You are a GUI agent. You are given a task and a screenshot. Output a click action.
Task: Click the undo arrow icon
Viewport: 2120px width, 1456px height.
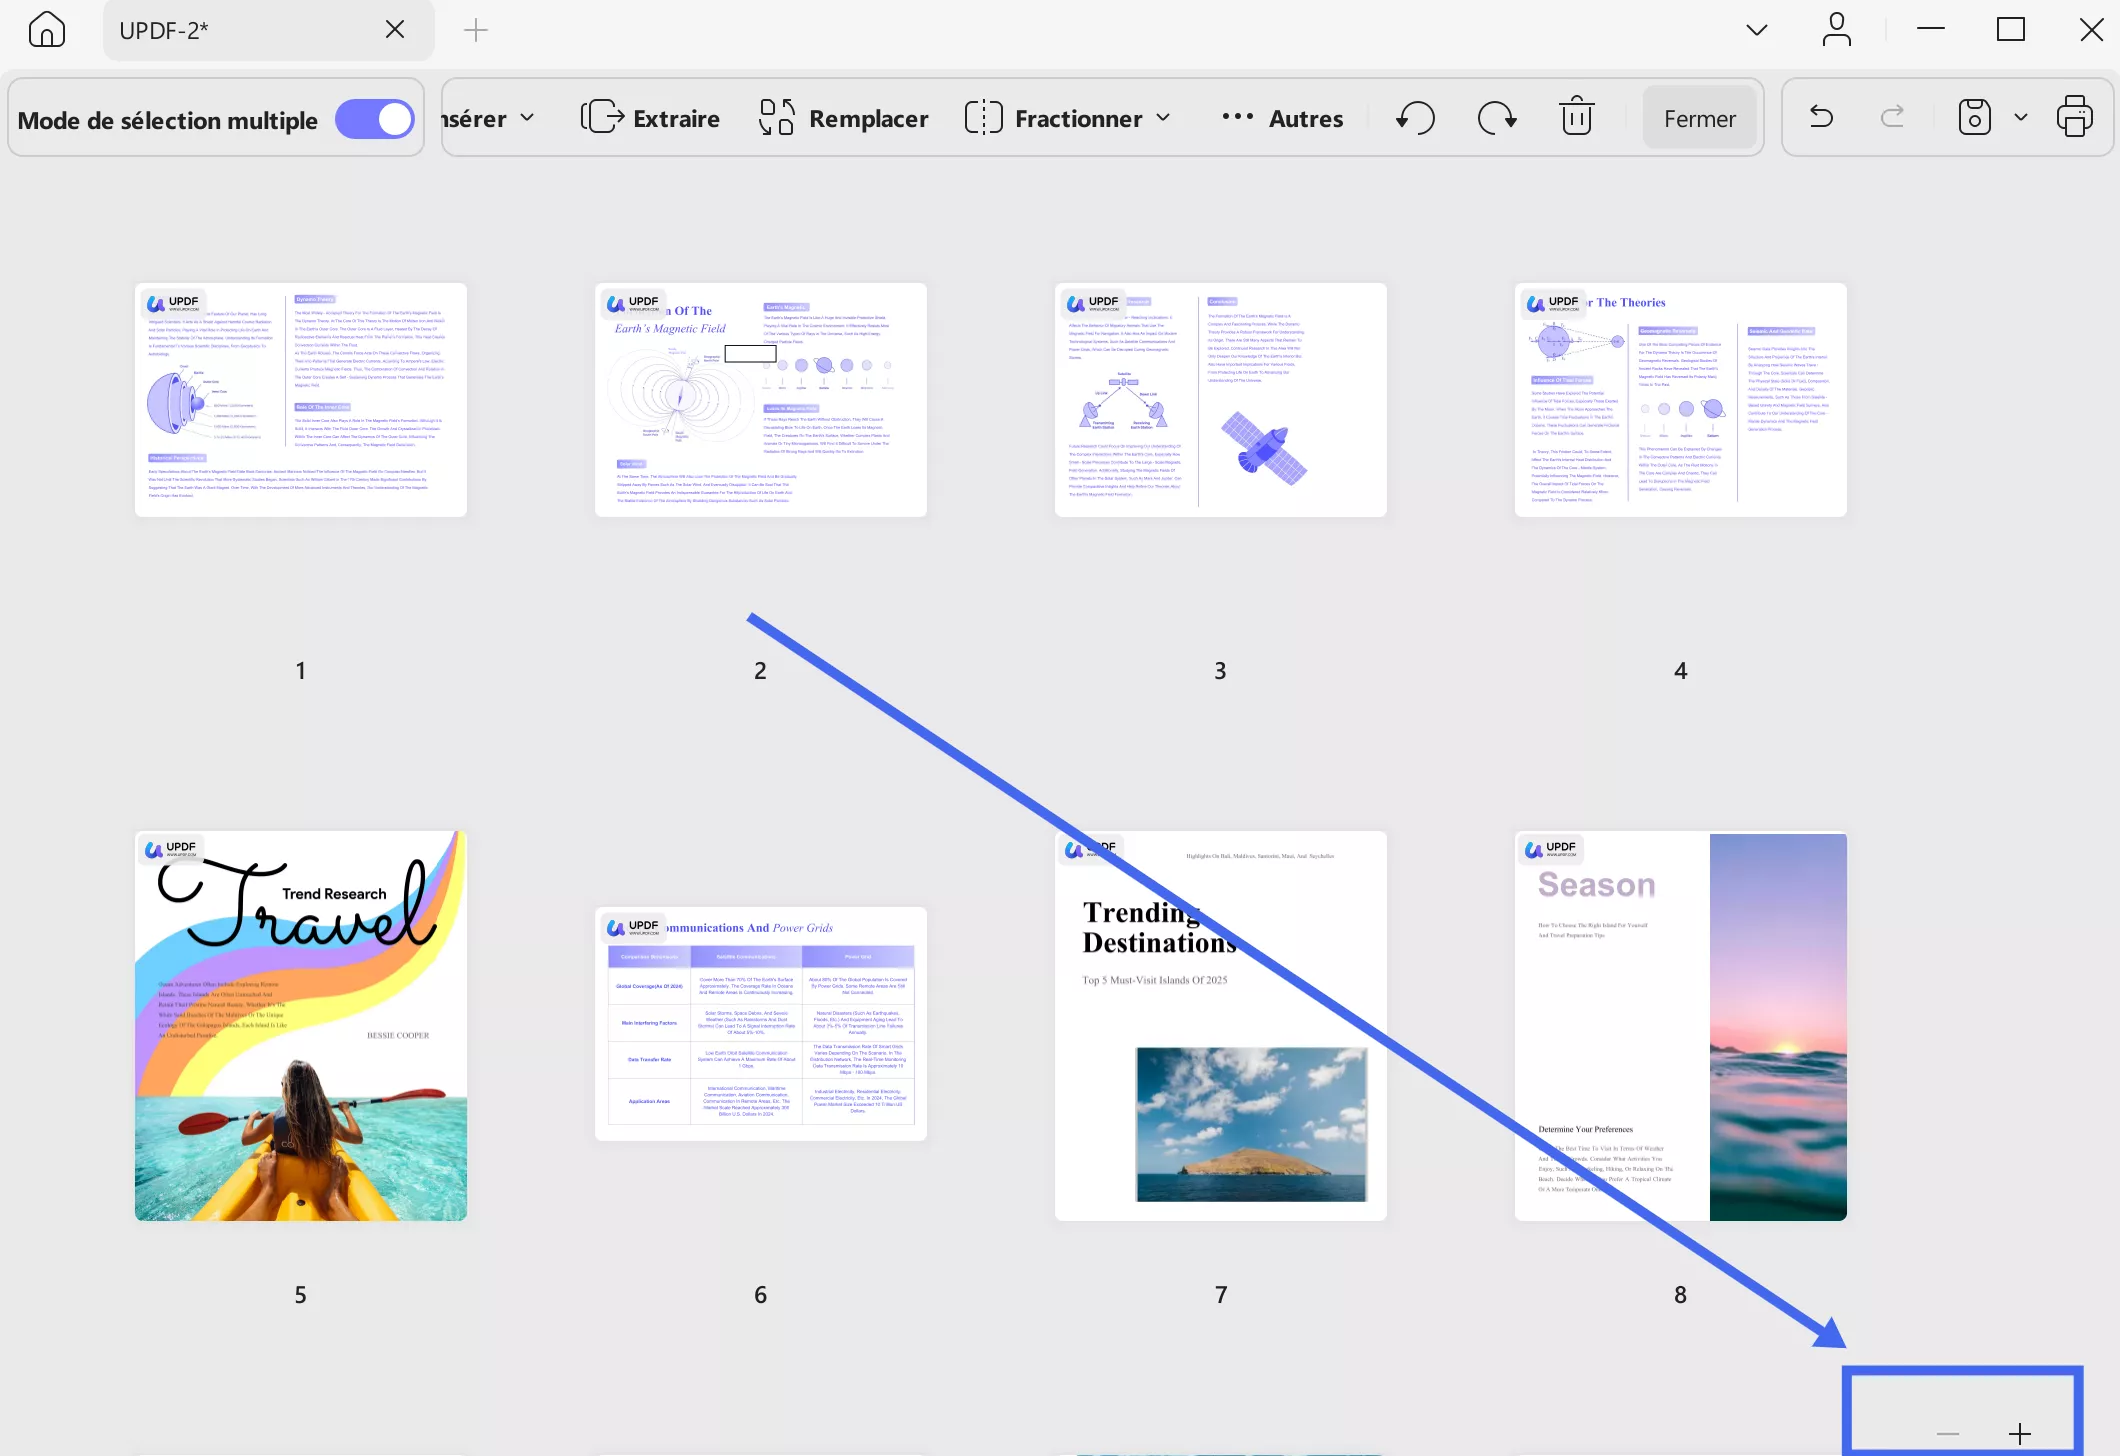1821,117
